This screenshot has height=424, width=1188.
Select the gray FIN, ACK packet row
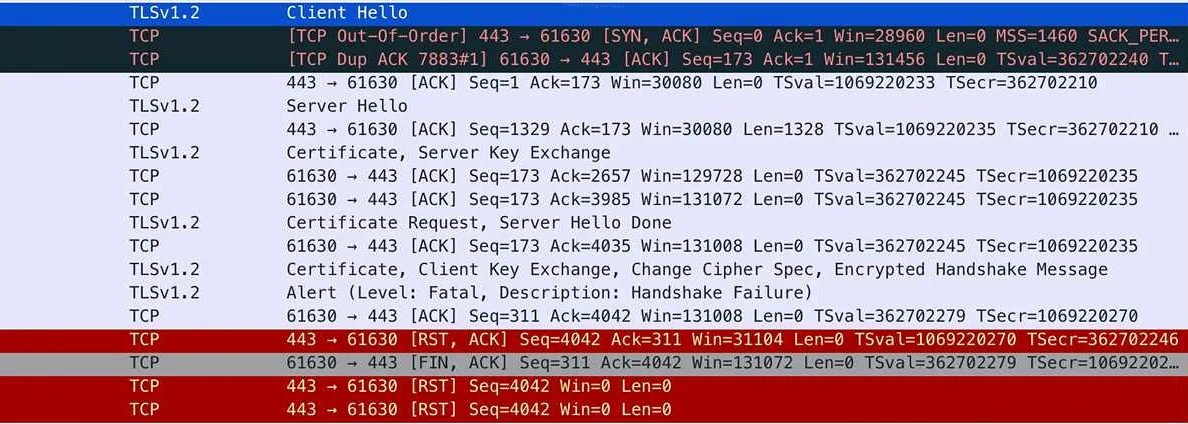[594, 363]
